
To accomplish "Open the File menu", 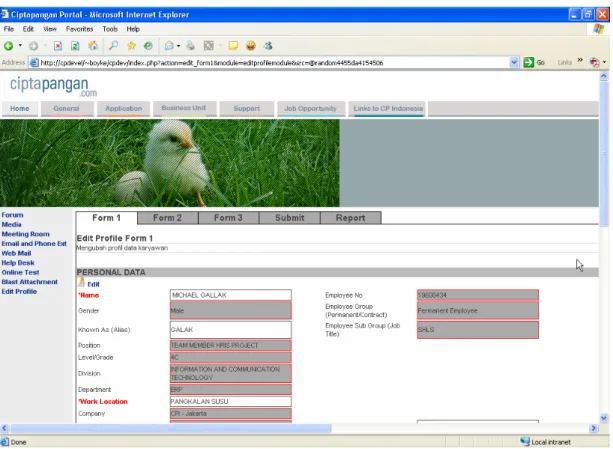I will click(x=9, y=29).
